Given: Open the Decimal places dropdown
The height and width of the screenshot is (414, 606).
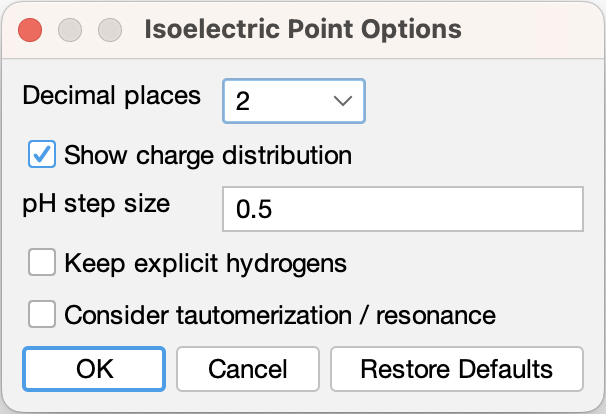Looking at the screenshot, I should pos(294,100).
